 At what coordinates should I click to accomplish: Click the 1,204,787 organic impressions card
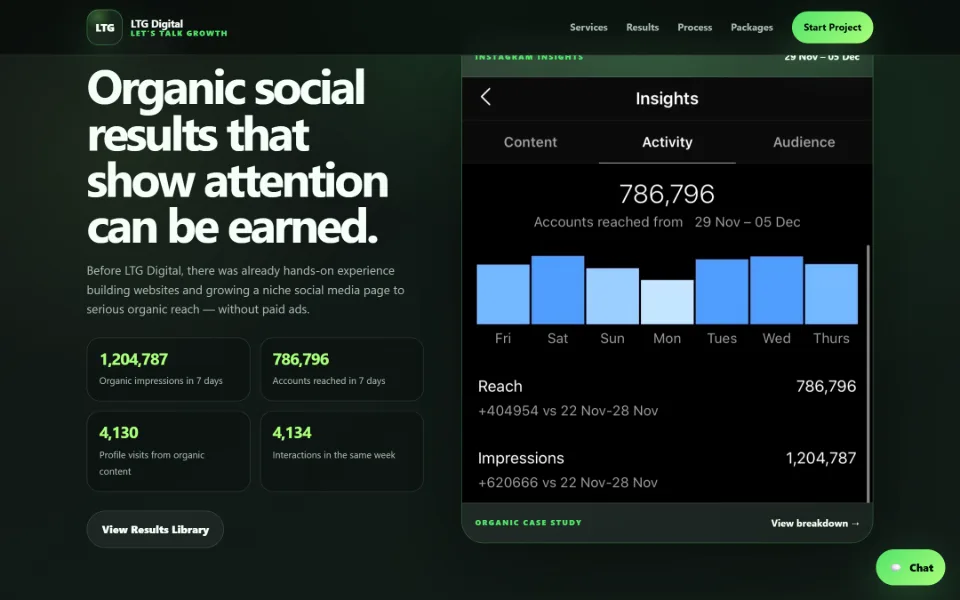tap(168, 369)
